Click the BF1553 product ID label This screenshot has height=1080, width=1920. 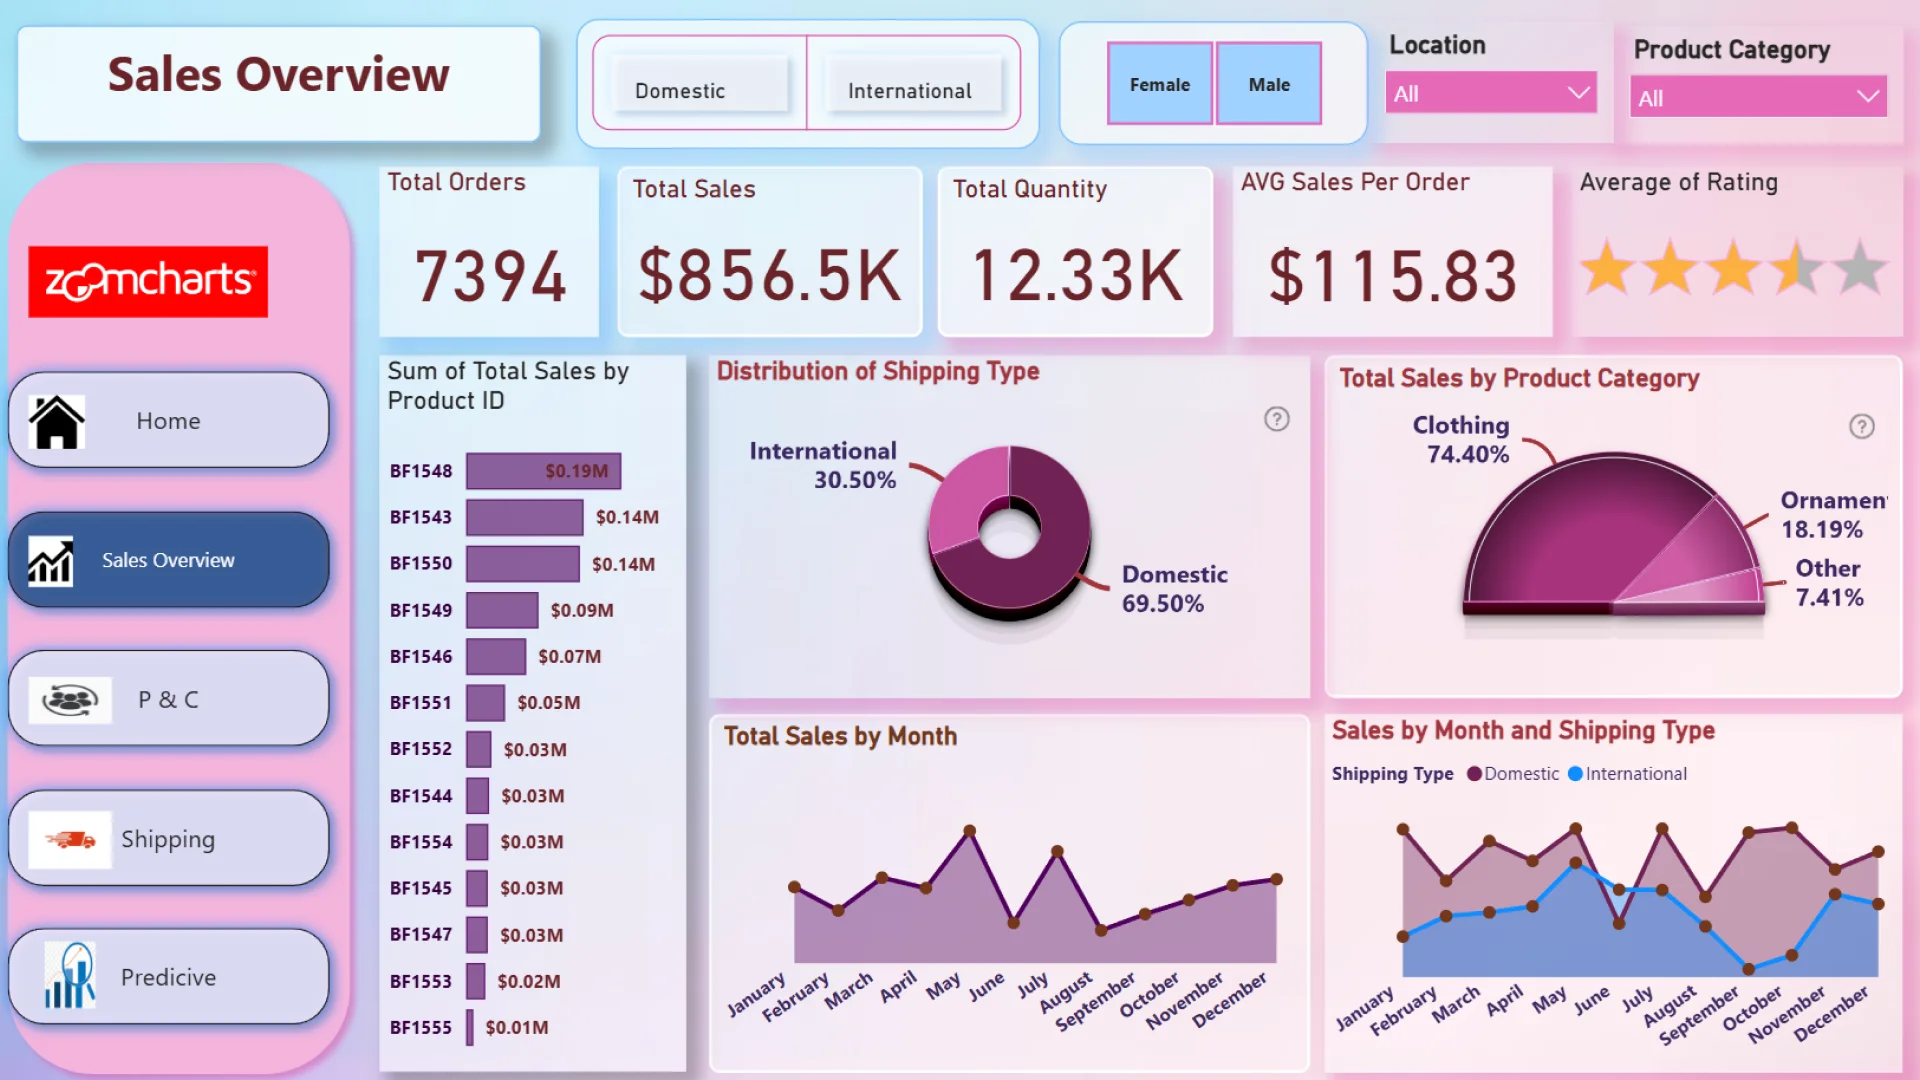(421, 981)
